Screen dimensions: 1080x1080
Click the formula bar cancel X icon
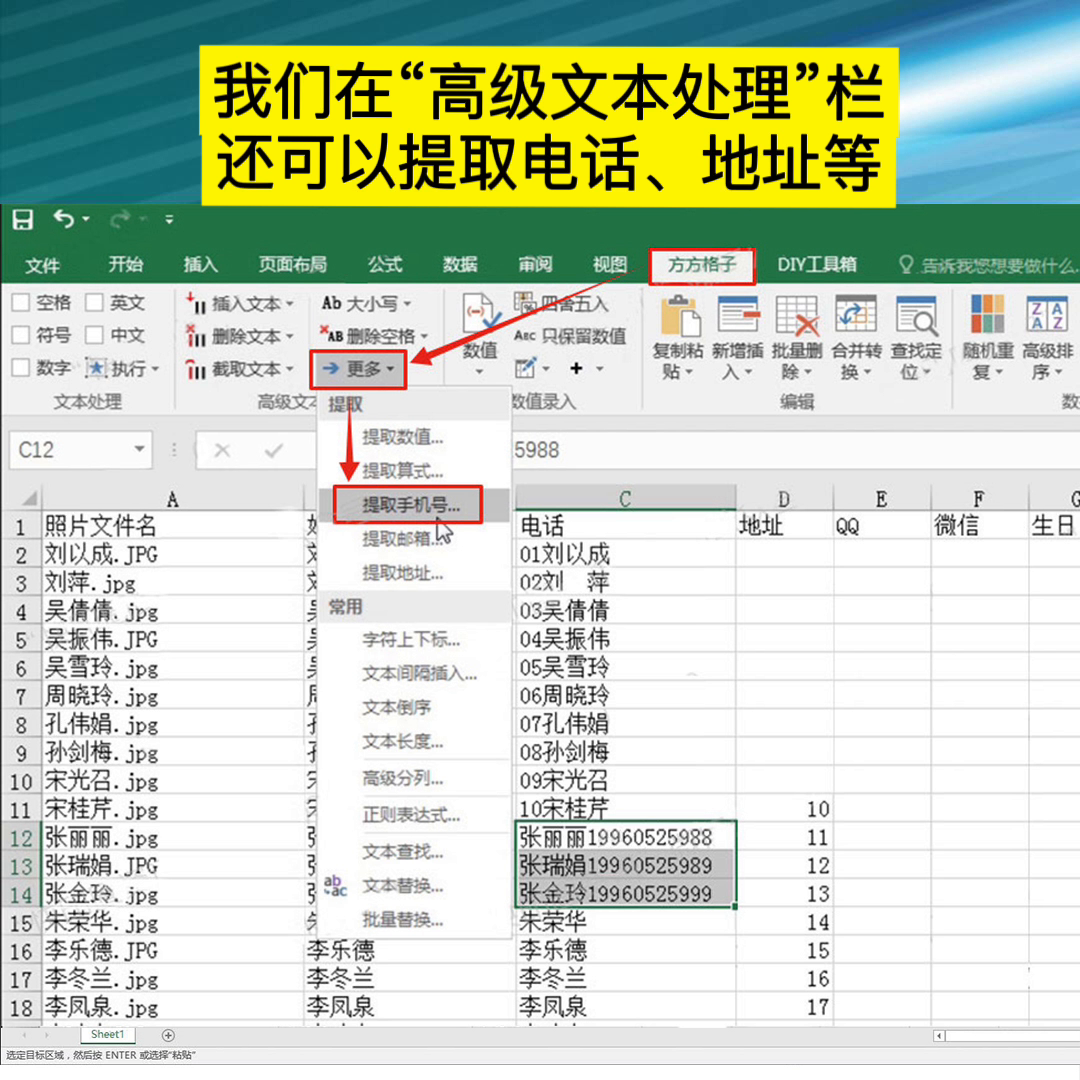tap(222, 450)
